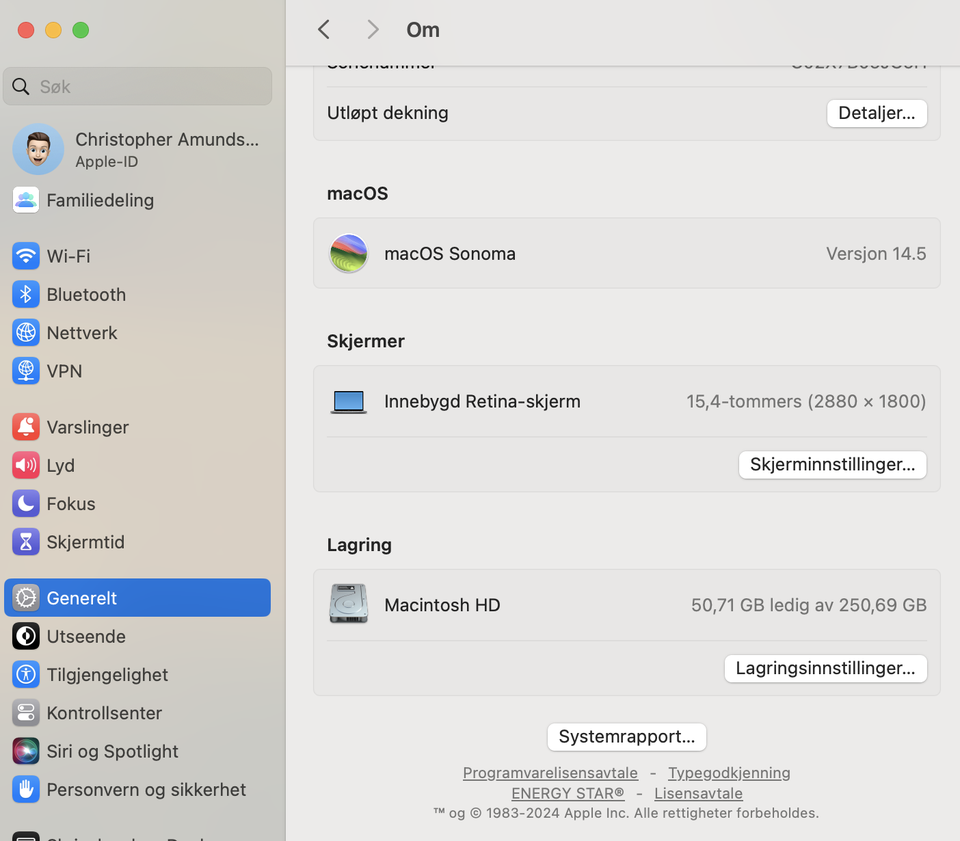Select Skjermtid label in sidebar
This screenshot has width=960, height=841.
(86, 542)
